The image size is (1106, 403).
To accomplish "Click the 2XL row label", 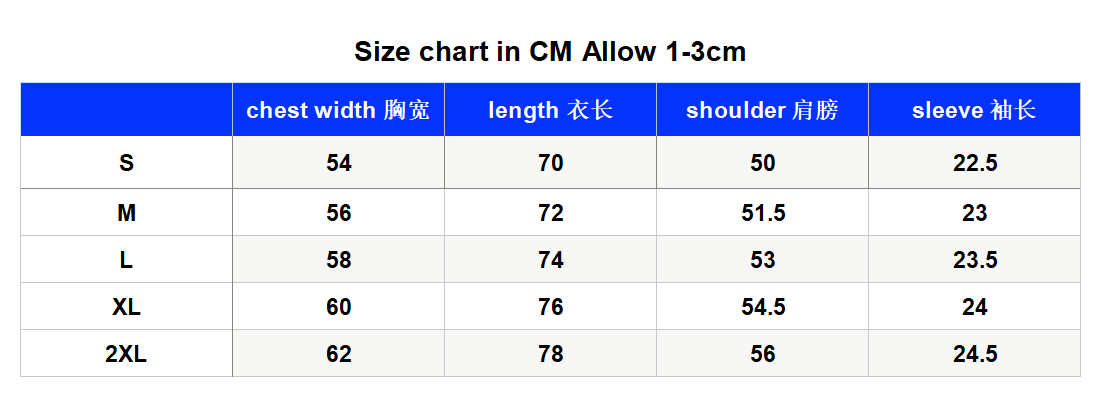I will [x=126, y=354].
